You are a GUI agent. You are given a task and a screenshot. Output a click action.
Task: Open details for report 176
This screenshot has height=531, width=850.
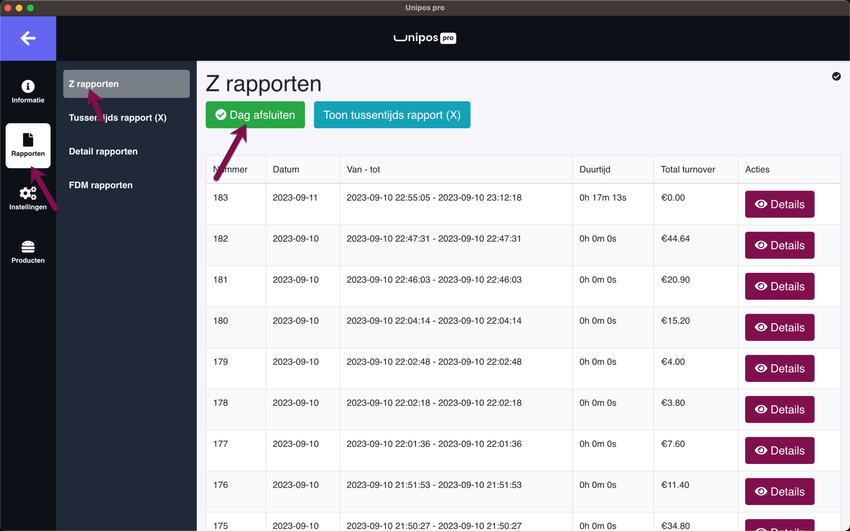(x=779, y=491)
